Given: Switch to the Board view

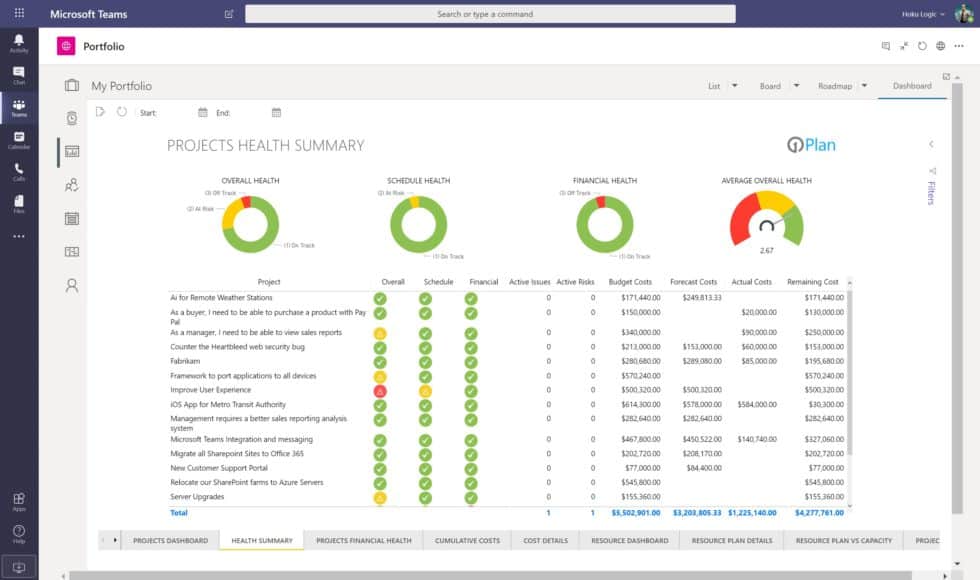Looking at the screenshot, I should (770, 86).
